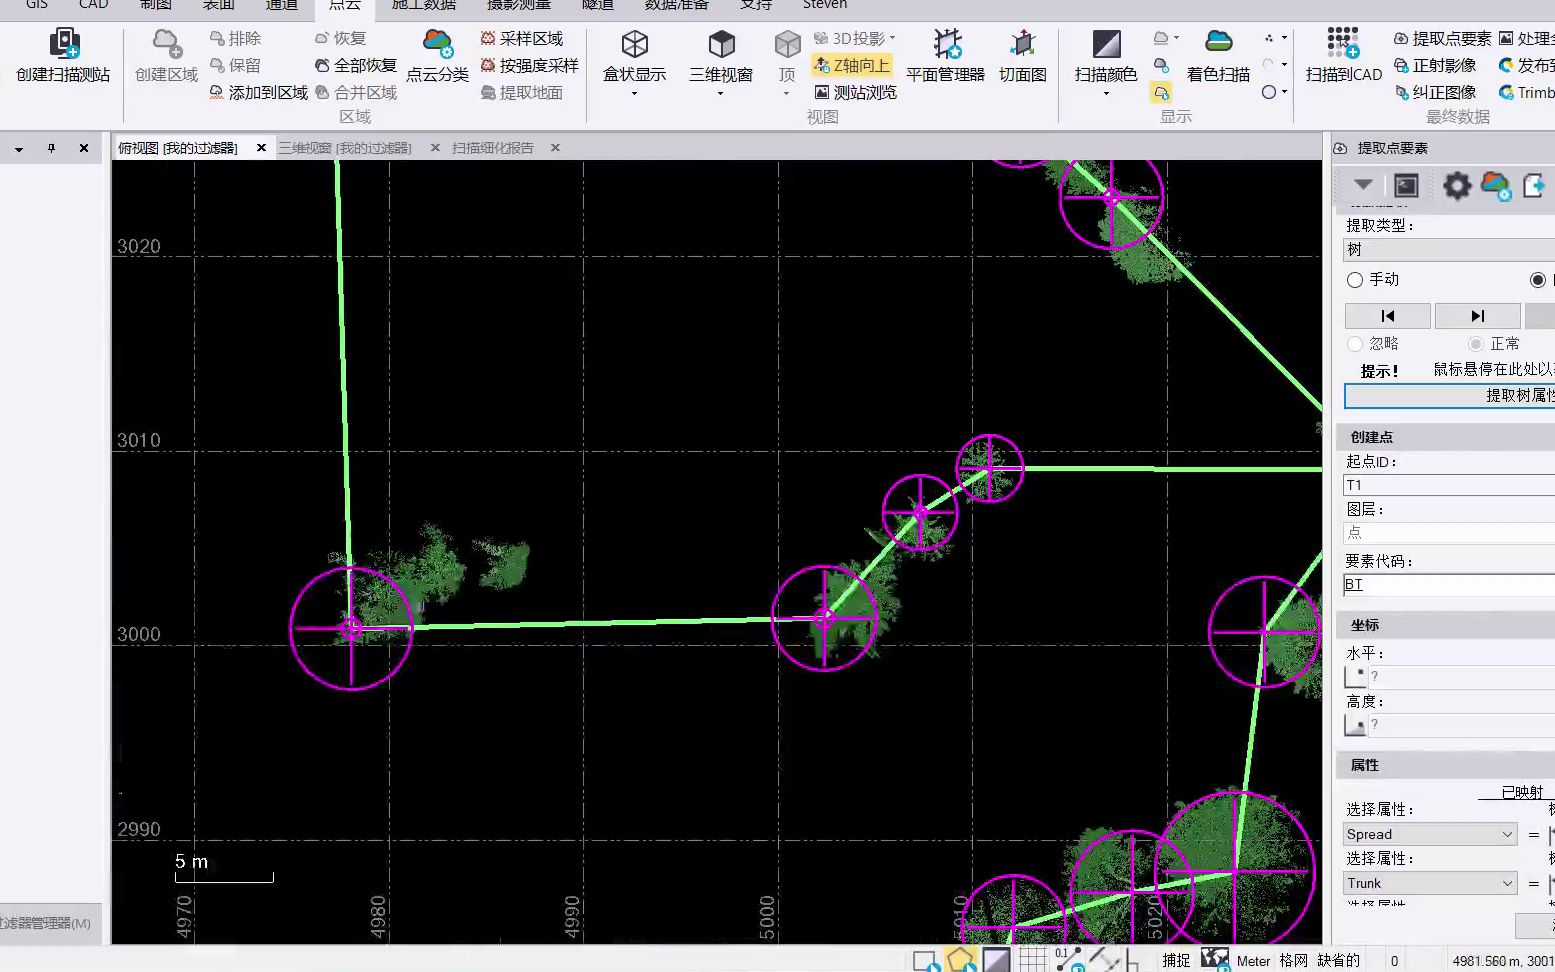Screen dimensions: 1555x972
Task: Open the left panel dropdown arrow
Action: pyautogui.click(x=18, y=149)
